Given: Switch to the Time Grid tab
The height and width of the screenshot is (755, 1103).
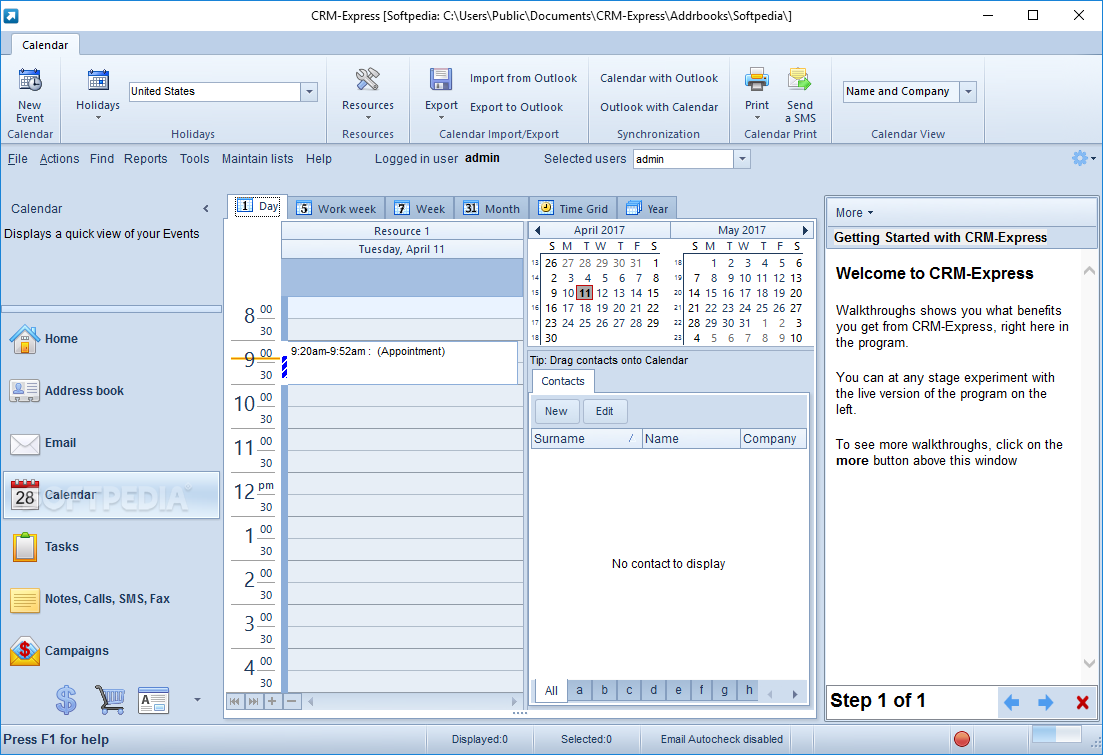Looking at the screenshot, I should click(573, 208).
